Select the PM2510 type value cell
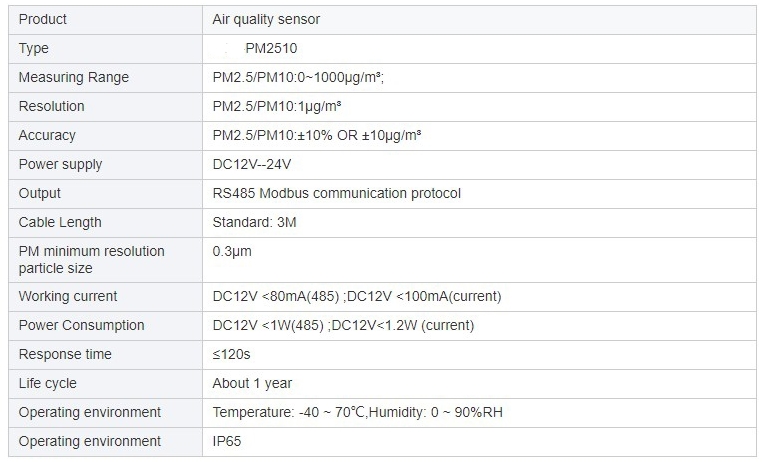This screenshot has width=766, height=462. (x=271, y=48)
